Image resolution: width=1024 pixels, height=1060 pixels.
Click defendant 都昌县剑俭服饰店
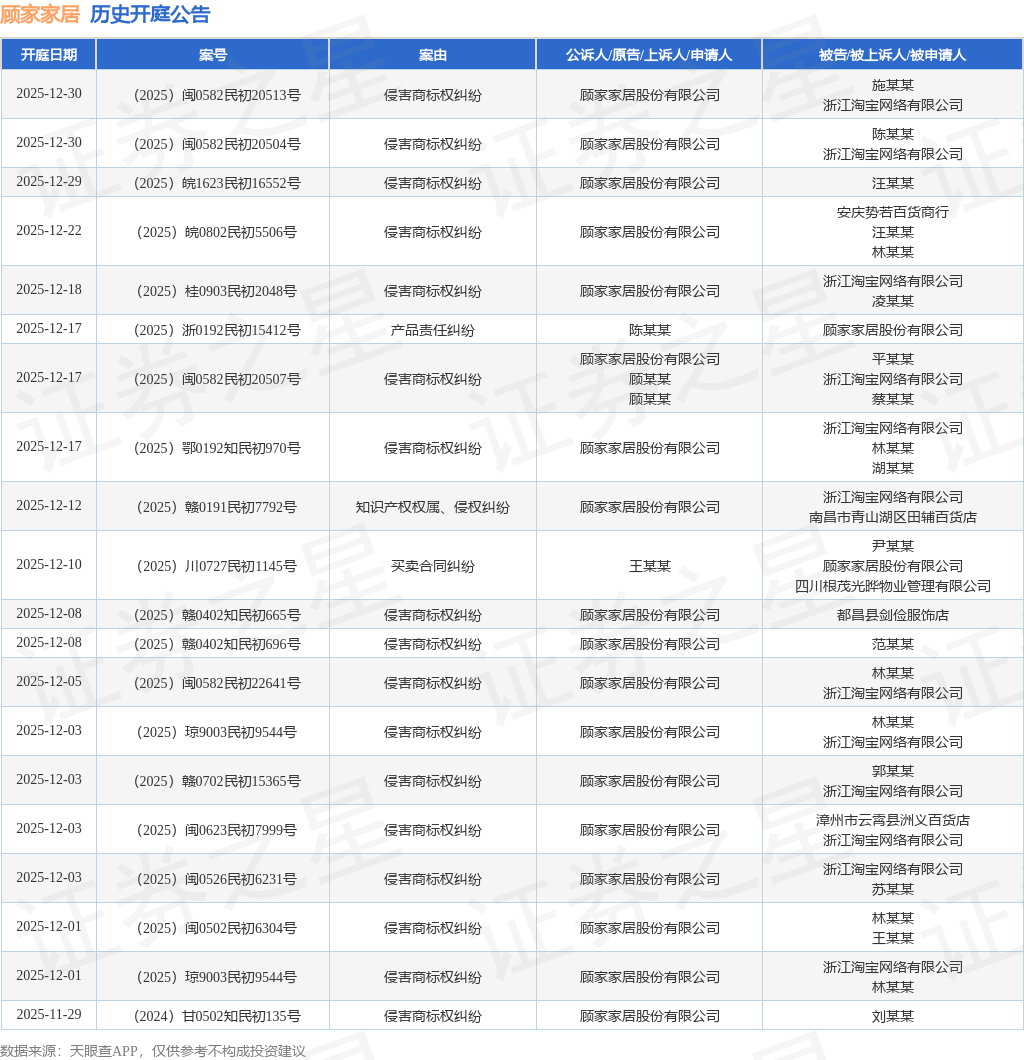pyautogui.click(x=892, y=615)
